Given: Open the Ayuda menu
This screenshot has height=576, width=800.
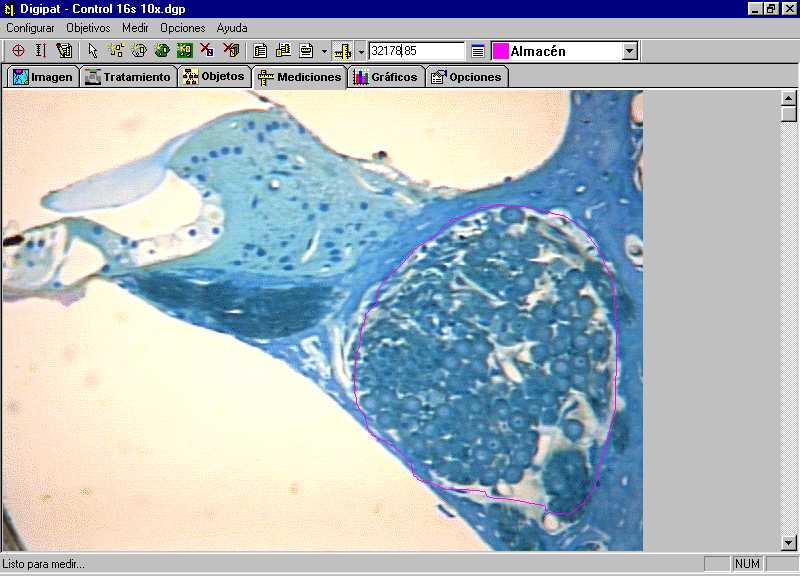Looking at the screenshot, I should pyautogui.click(x=232, y=28).
